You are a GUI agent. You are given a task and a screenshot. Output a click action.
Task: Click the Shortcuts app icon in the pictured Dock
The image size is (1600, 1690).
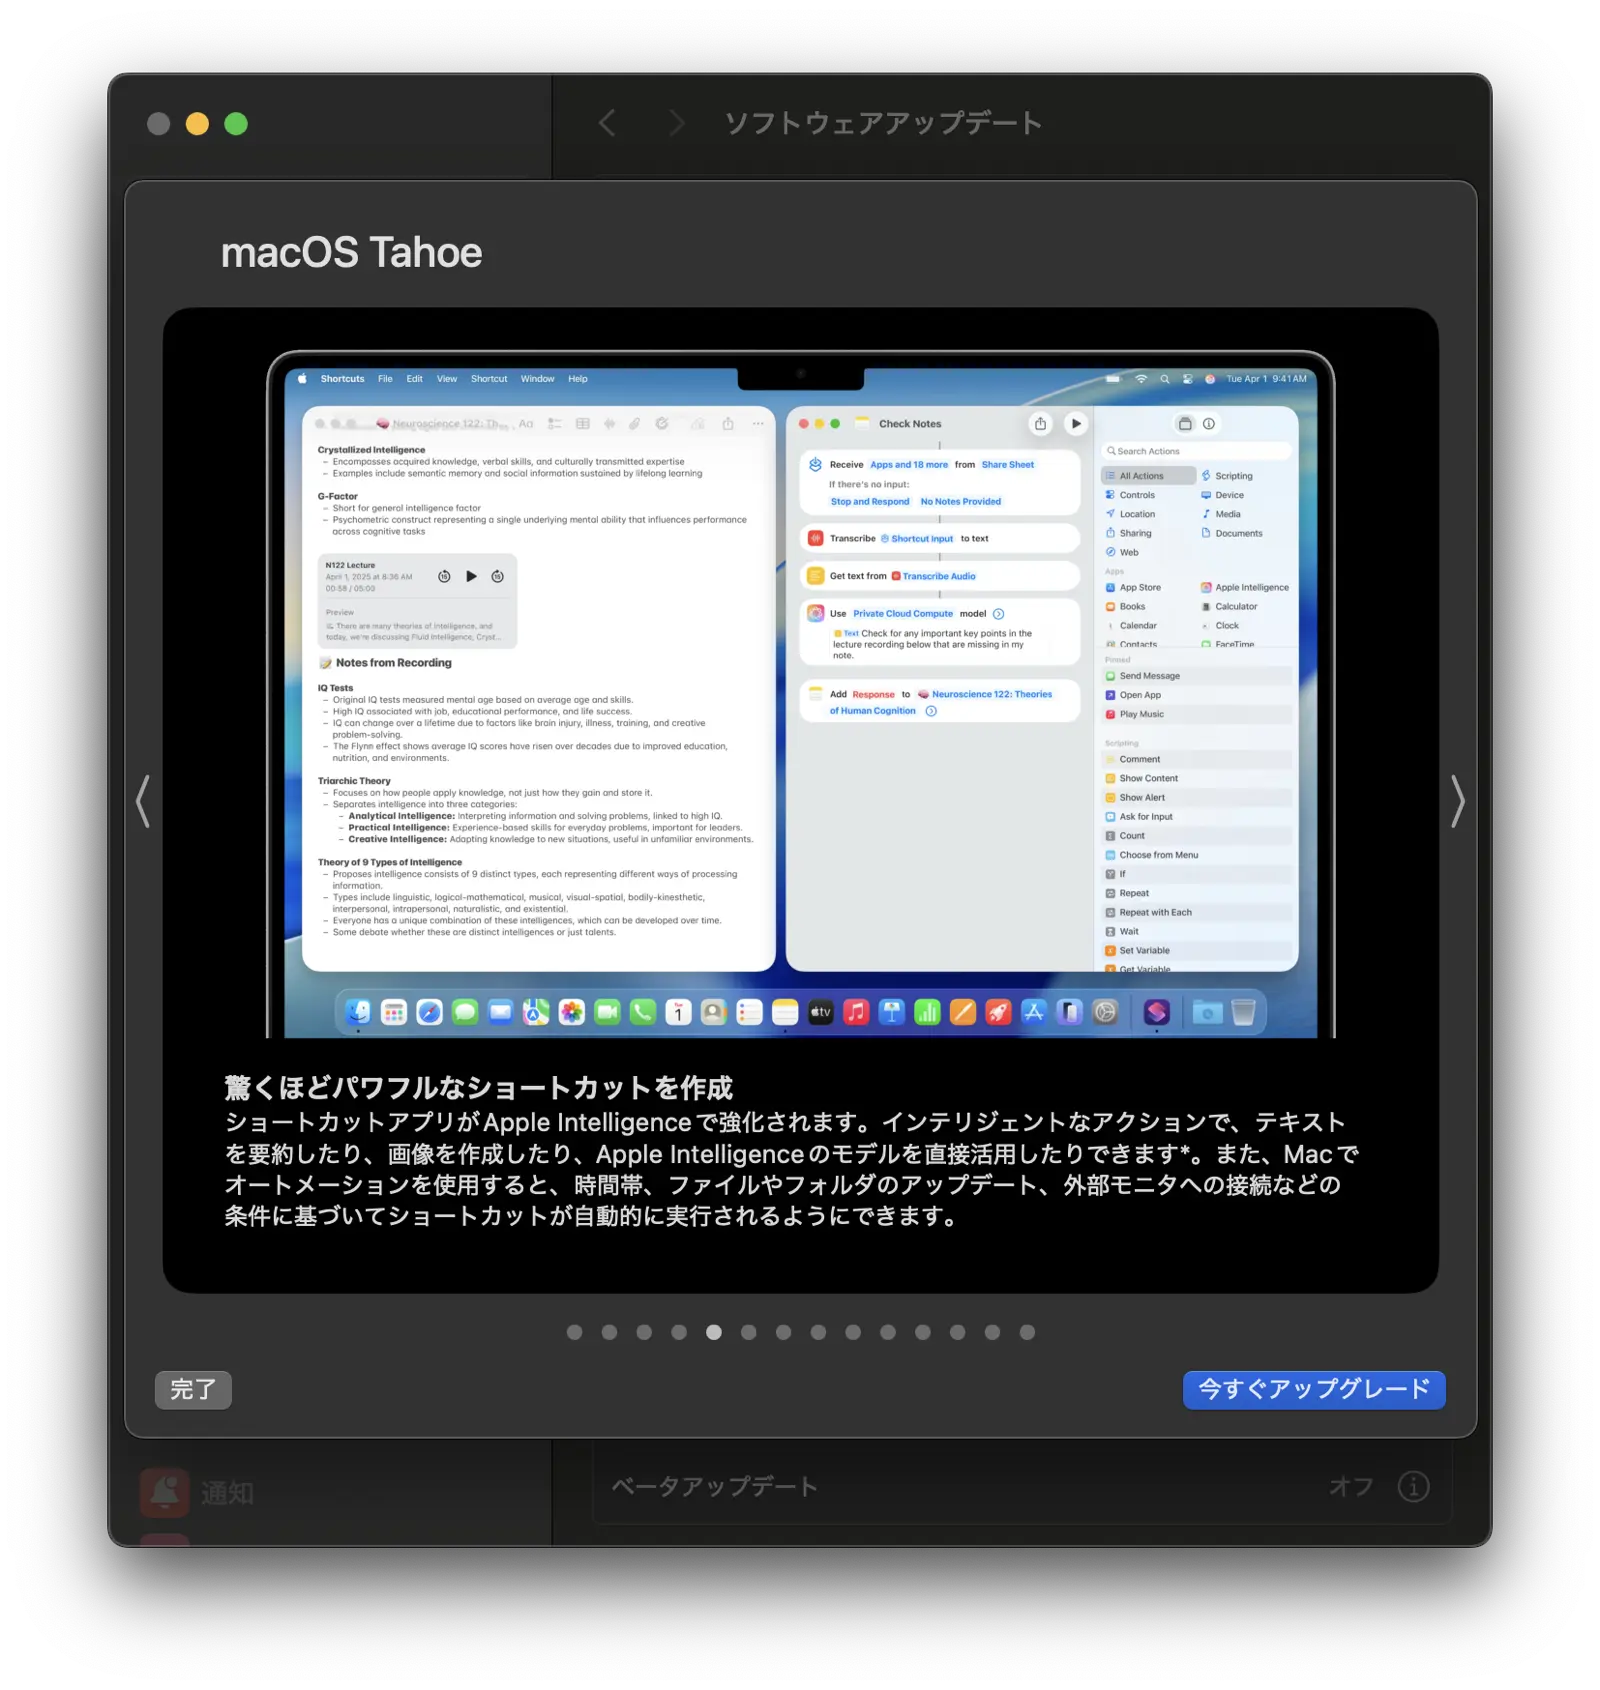(x=1157, y=1013)
